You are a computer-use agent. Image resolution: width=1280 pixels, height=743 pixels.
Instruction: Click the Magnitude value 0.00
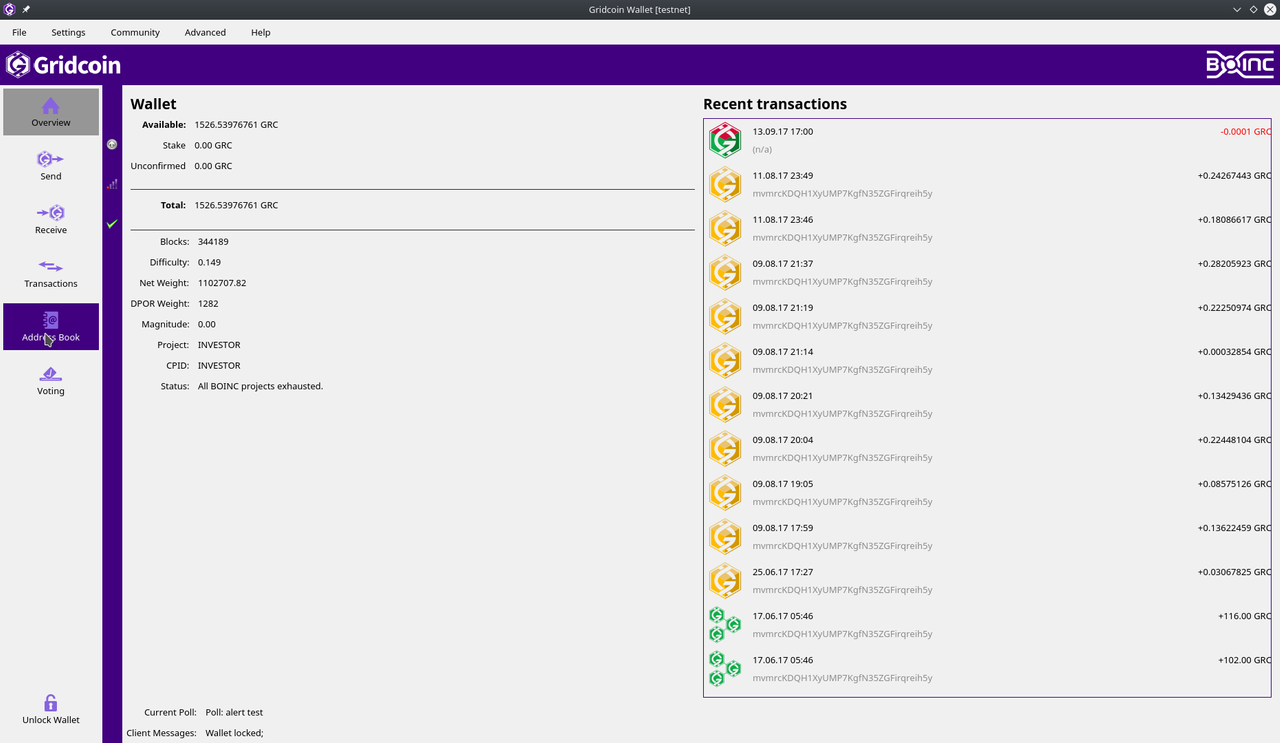pyautogui.click(x=206, y=324)
